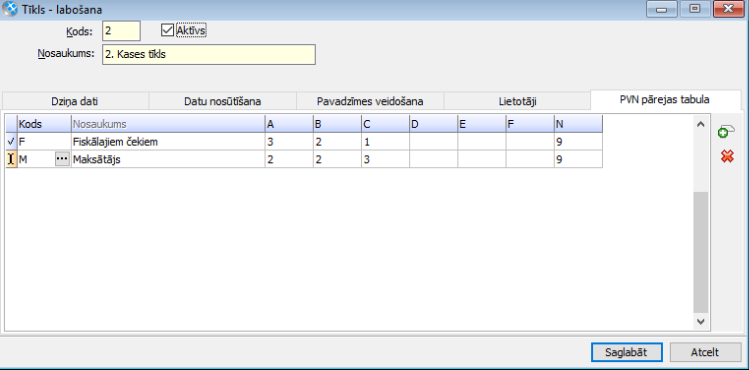
Task: Select the Lietotāji tab
Action: (517, 102)
